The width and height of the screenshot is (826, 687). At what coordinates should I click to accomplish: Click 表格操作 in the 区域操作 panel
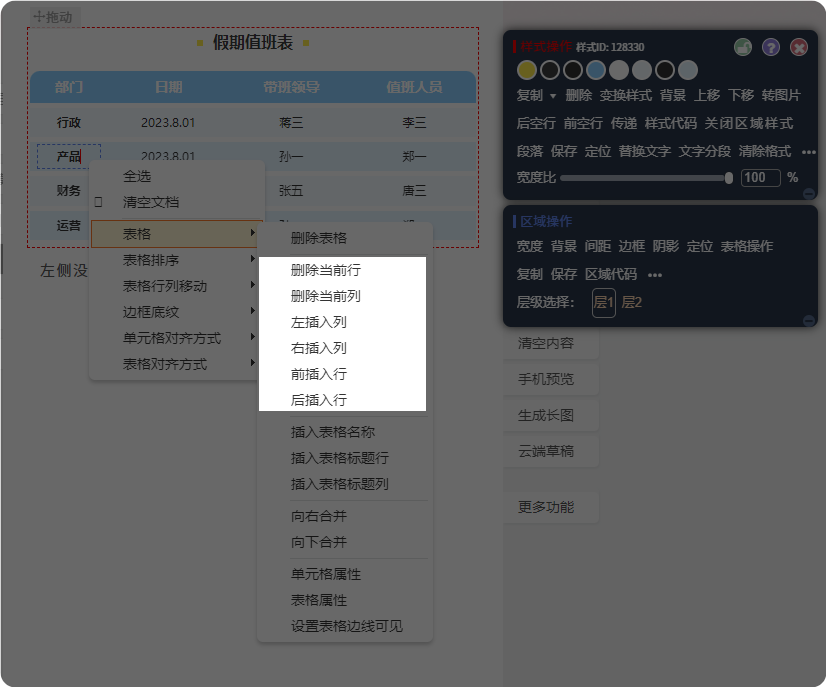pyautogui.click(x=746, y=246)
